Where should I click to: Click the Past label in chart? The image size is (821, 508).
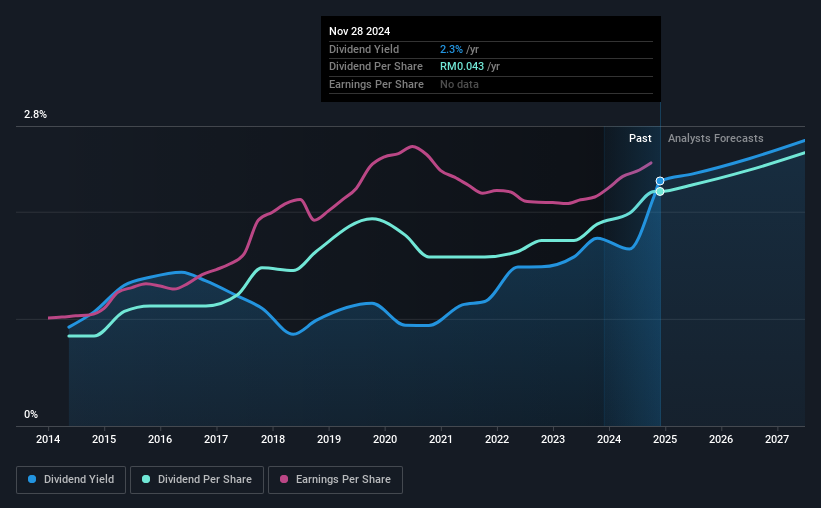pyautogui.click(x=640, y=138)
